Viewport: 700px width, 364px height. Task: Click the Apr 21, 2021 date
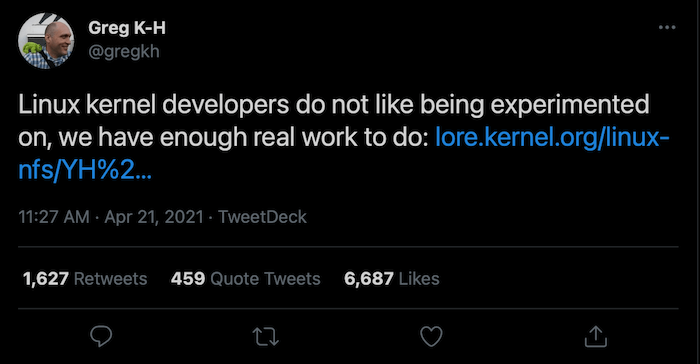click(x=154, y=217)
